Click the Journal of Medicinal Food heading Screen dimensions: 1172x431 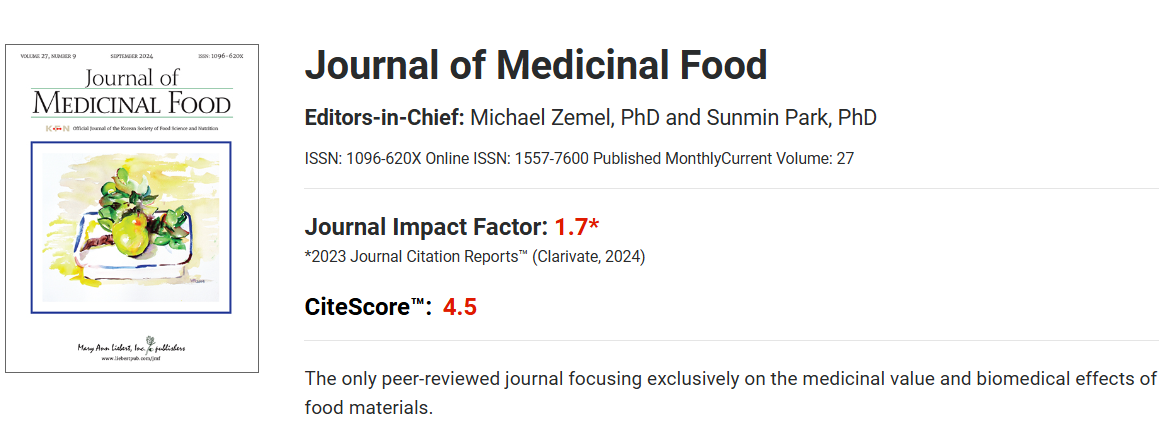point(535,65)
